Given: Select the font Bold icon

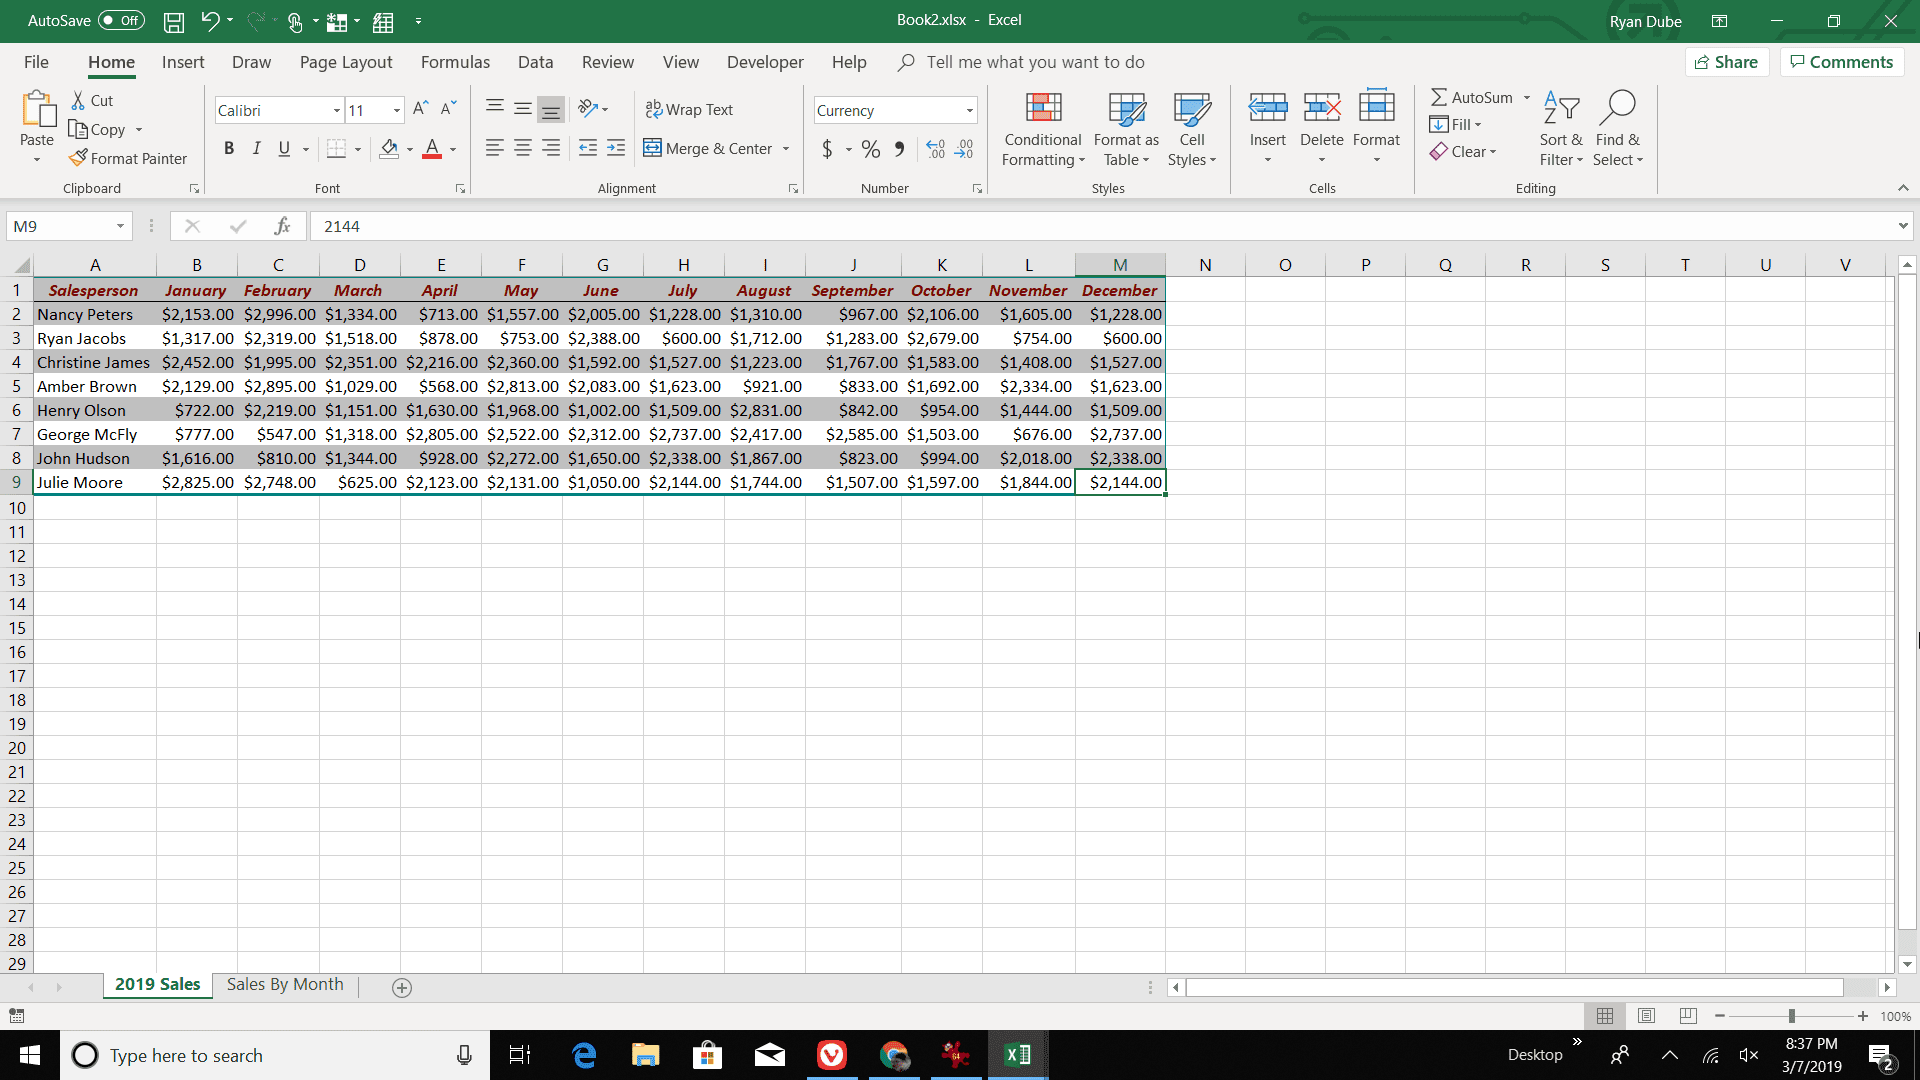Looking at the screenshot, I should [229, 148].
